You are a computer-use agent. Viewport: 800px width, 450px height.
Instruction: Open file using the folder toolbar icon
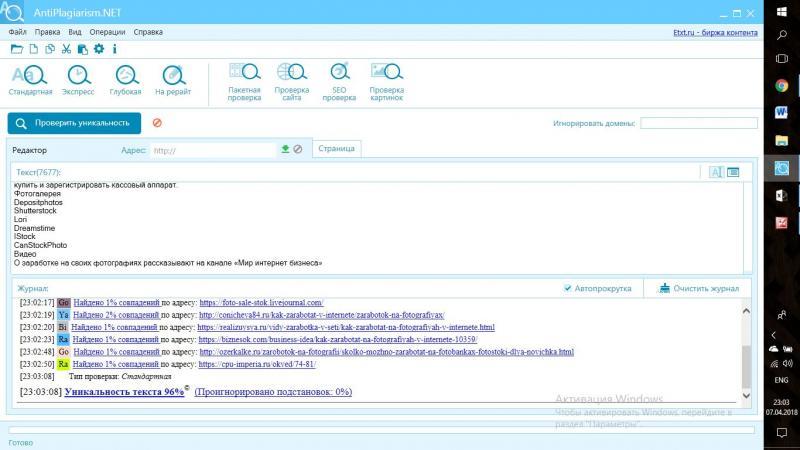point(17,49)
